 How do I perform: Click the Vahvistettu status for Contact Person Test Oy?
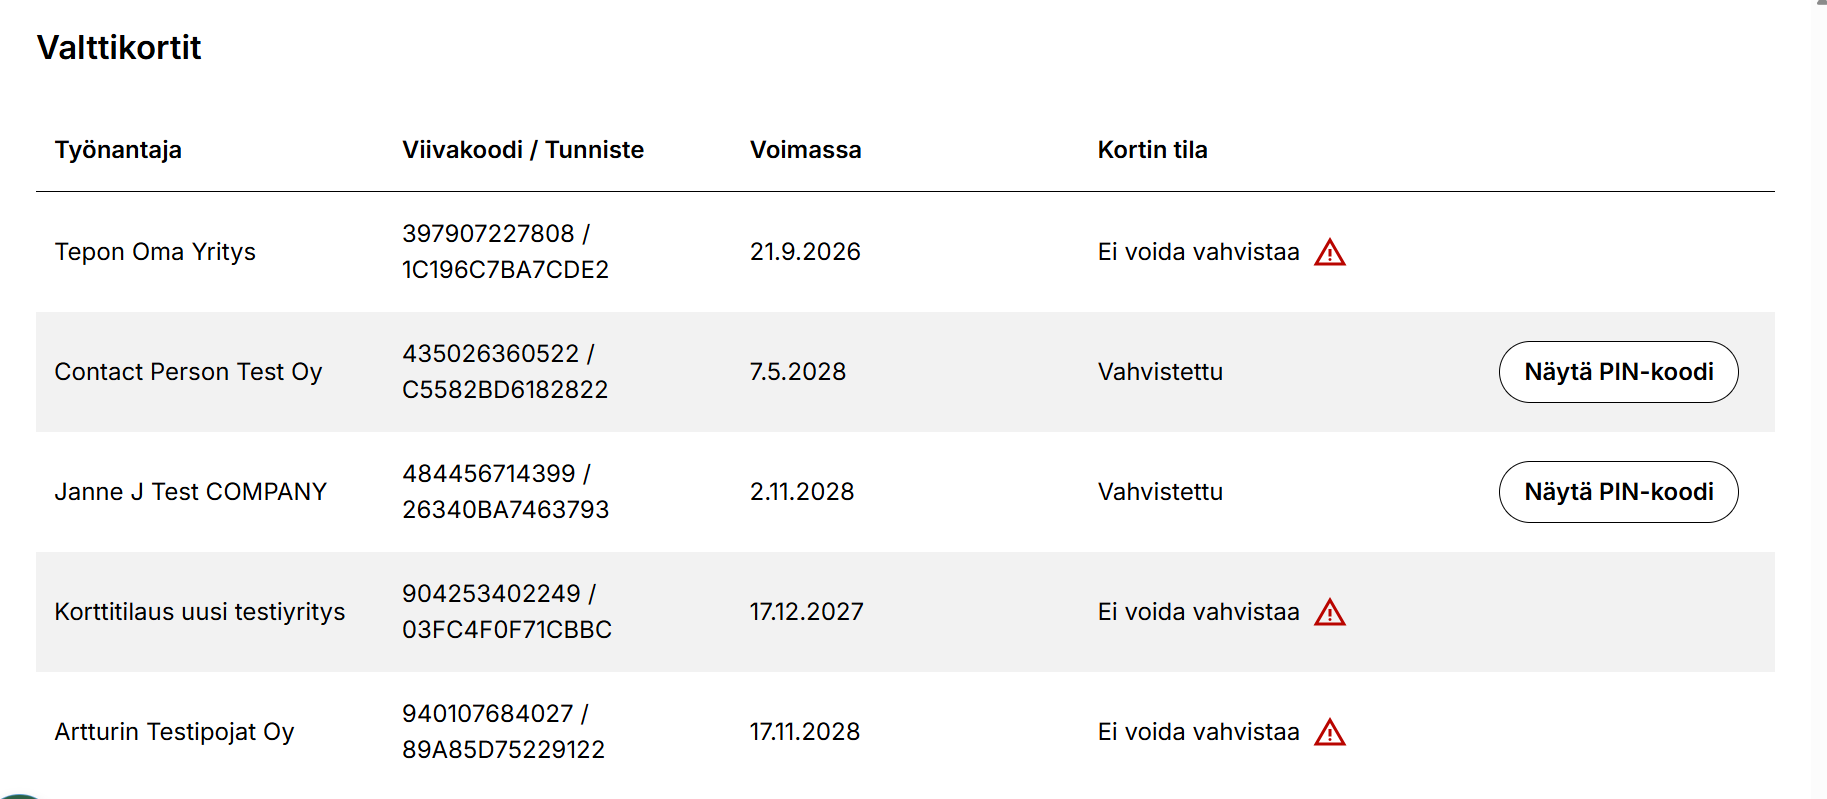coord(1160,372)
